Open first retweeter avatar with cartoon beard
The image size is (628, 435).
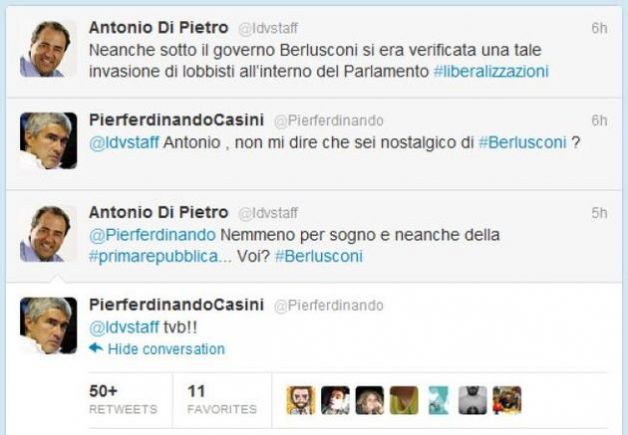tap(301, 400)
